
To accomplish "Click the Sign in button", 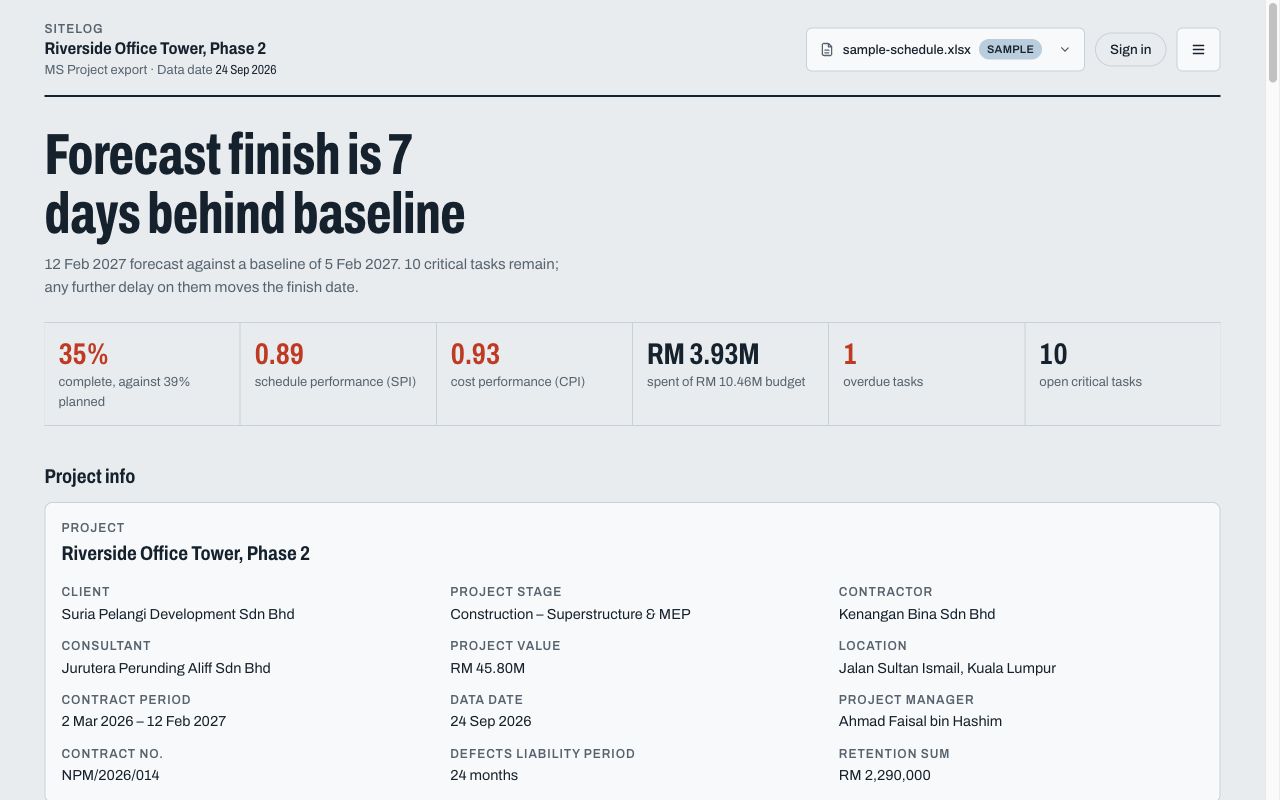I will pyautogui.click(x=1130, y=49).
